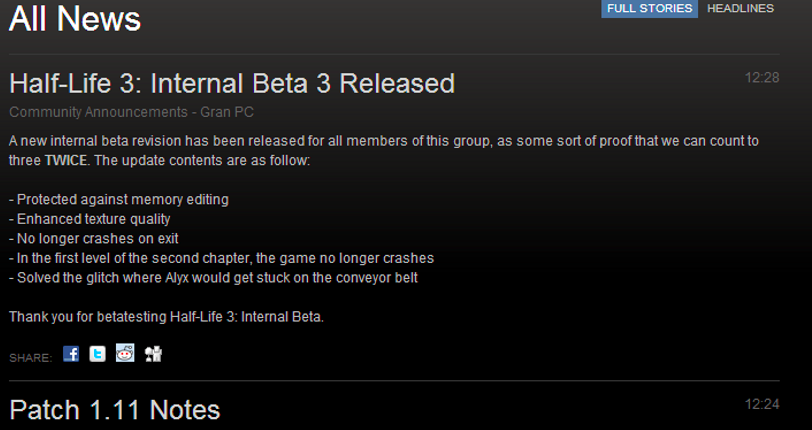812x430 pixels.
Task: Click the 12:24 timestamp
Action: [x=762, y=405]
